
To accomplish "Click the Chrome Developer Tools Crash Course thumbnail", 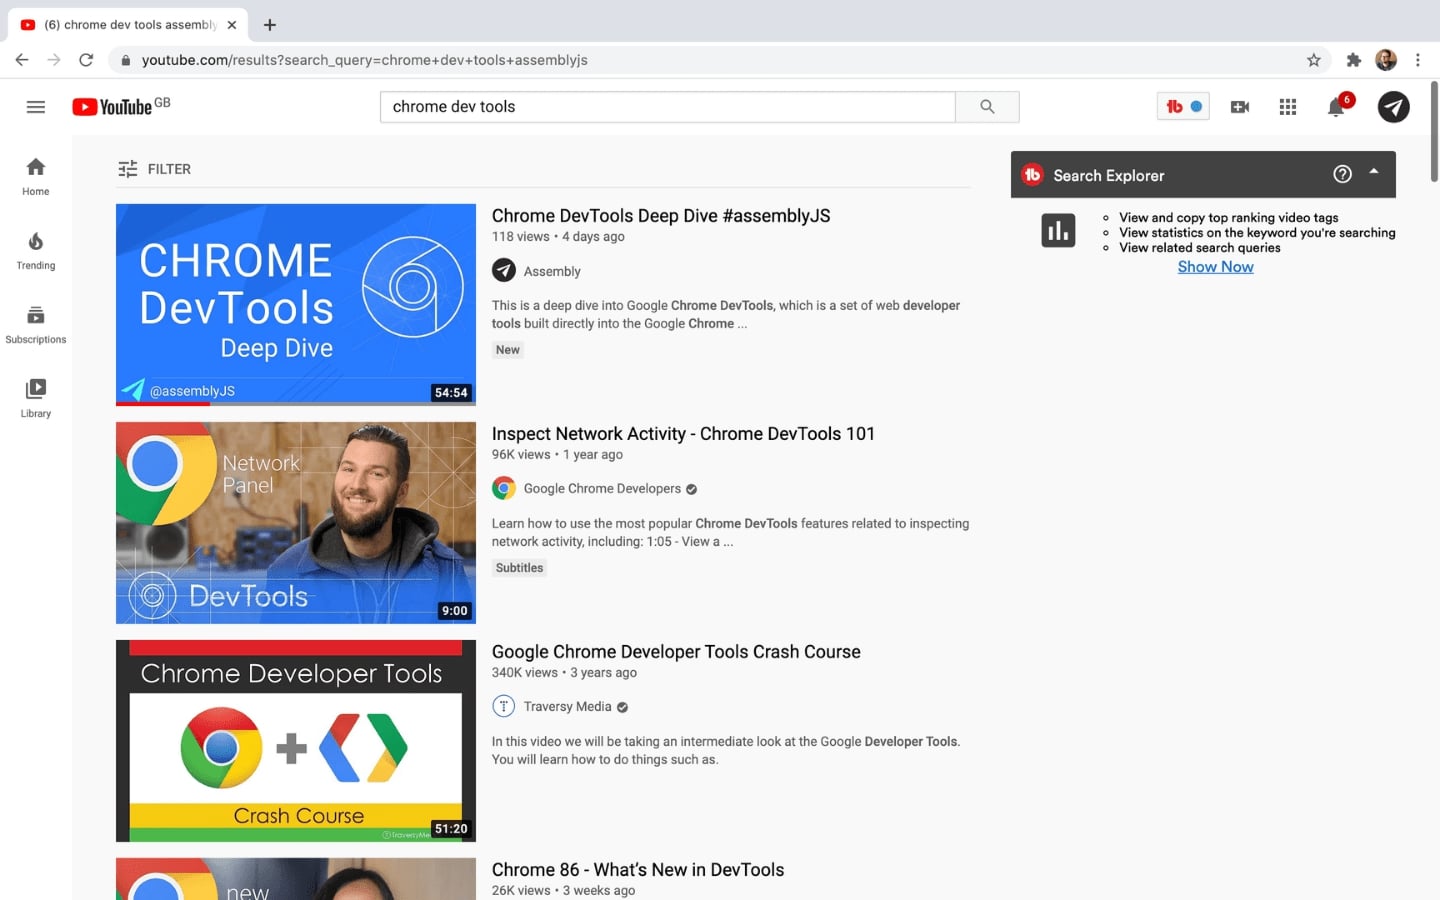I will pyautogui.click(x=296, y=741).
